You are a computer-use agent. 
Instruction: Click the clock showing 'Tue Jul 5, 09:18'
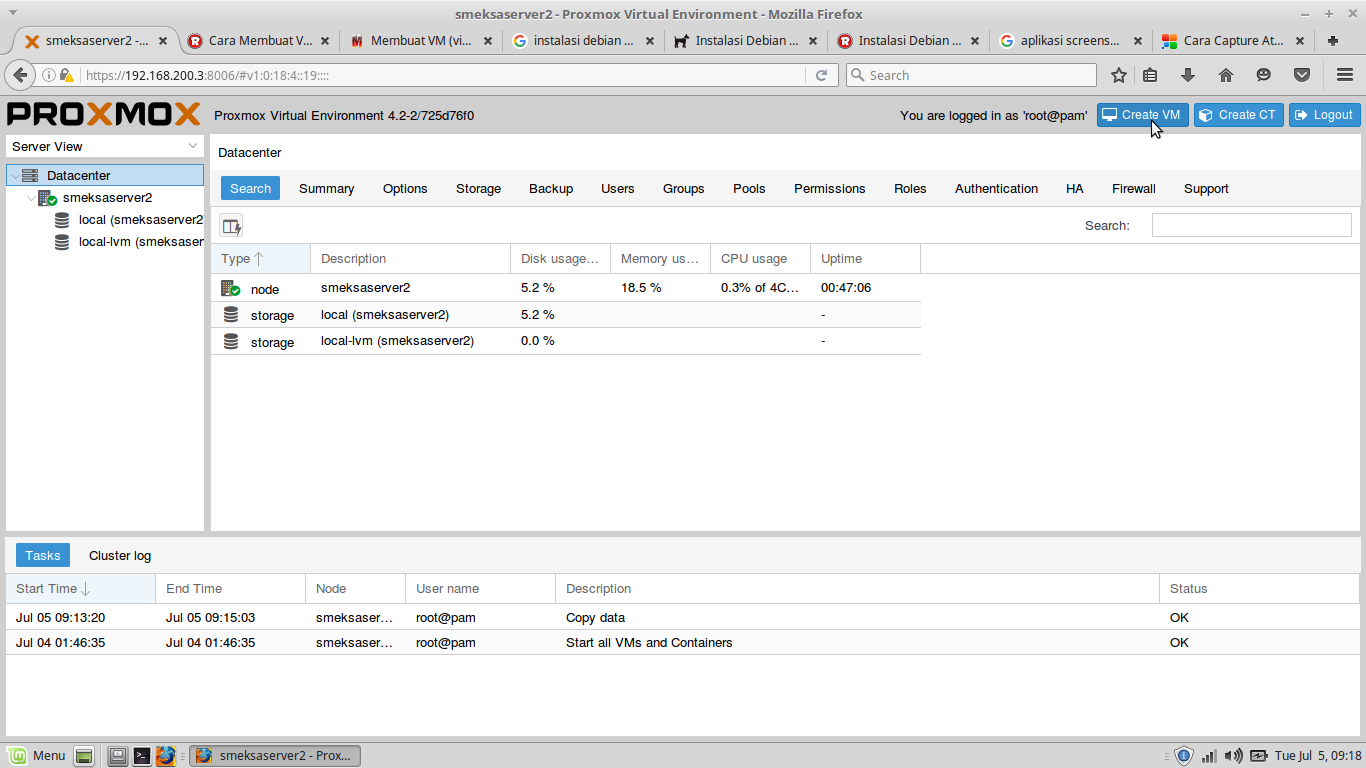click(x=1318, y=756)
